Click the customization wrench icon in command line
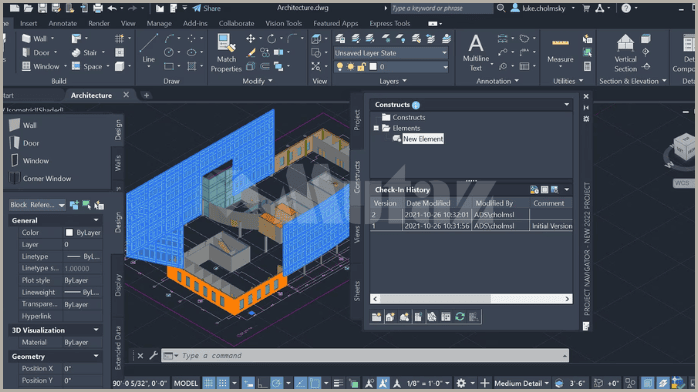This screenshot has width=698, height=392. click(x=153, y=355)
